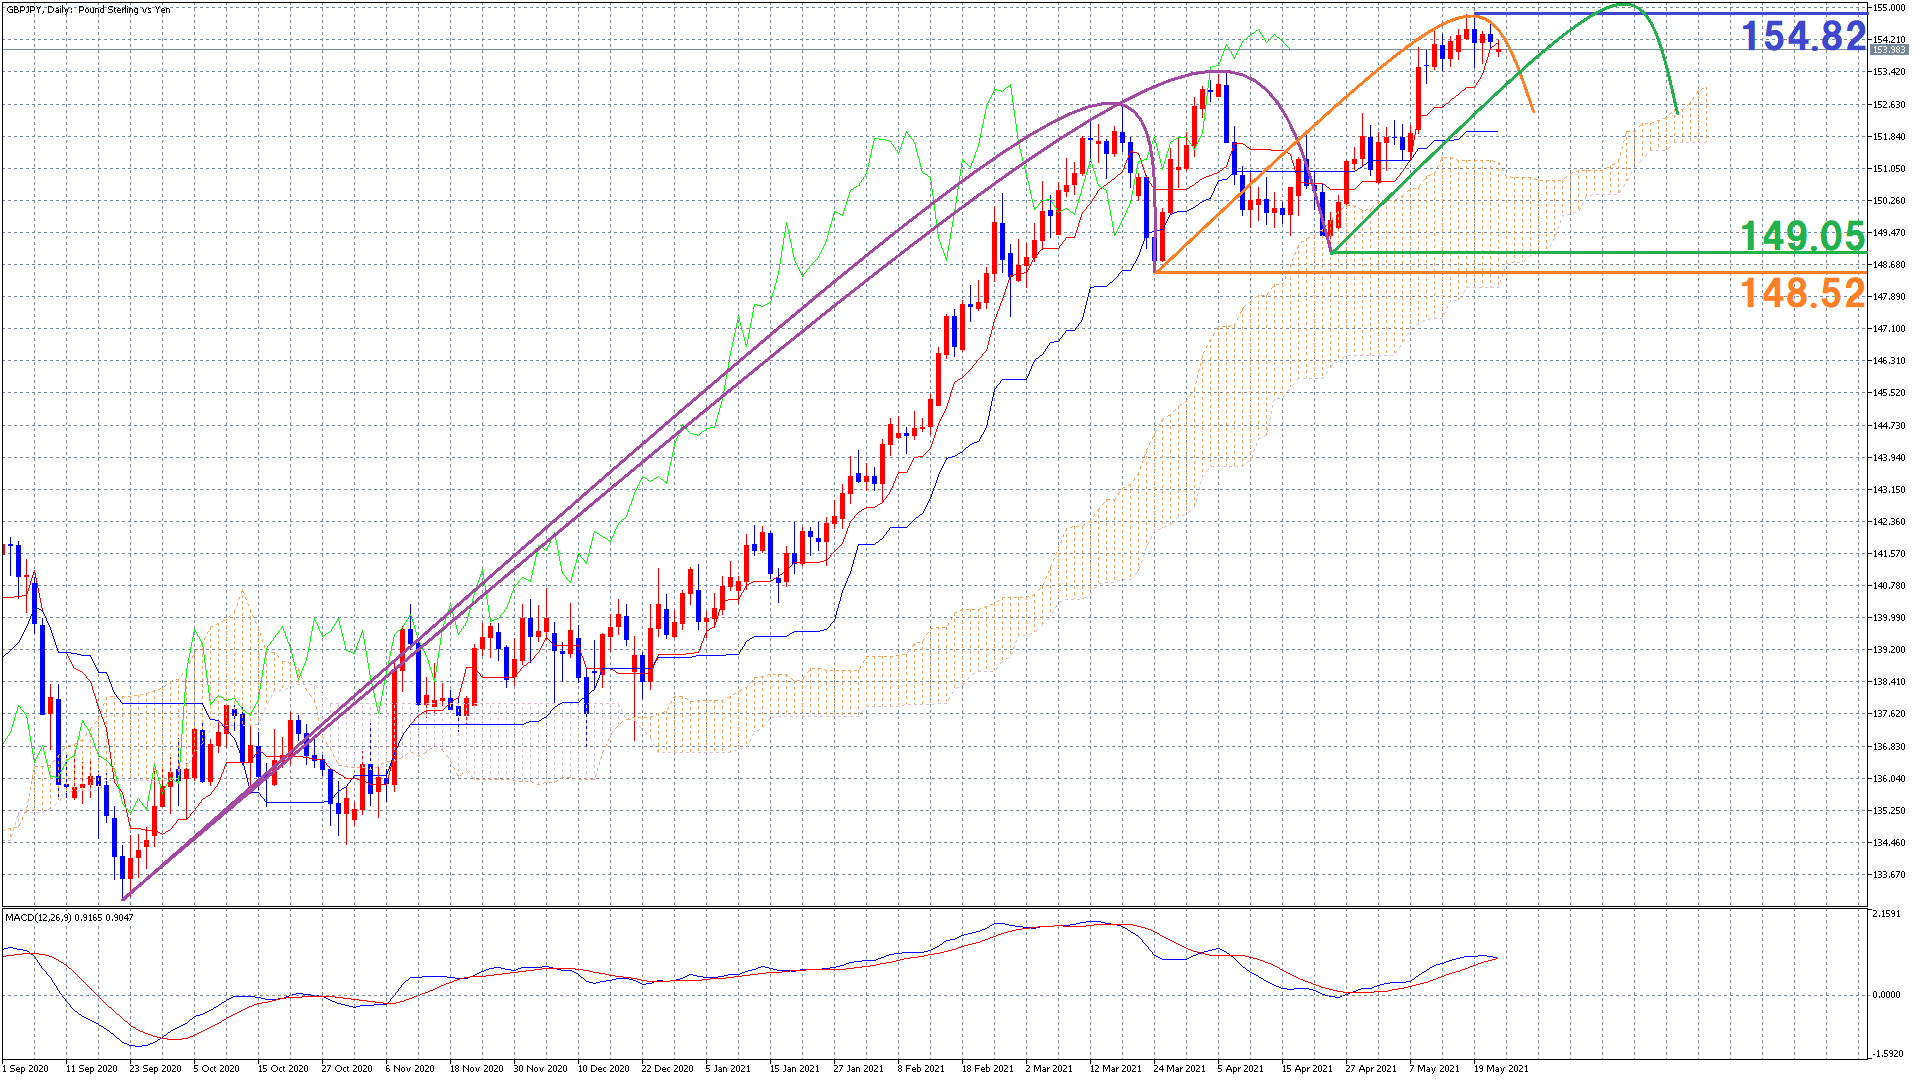Click the orange 148.52 price label

pos(1802,293)
